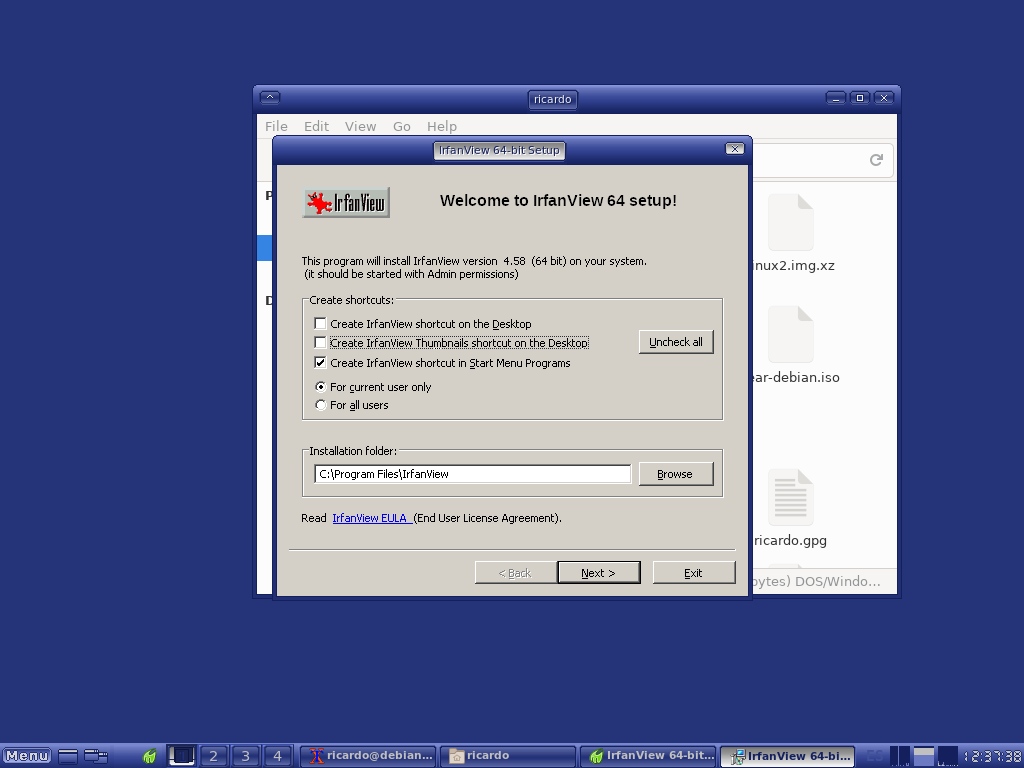Image resolution: width=1024 pixels, height=768 pixels.
Task: Close the IrfanView 64-bit Setup dialog
Action: click(735, 149)
